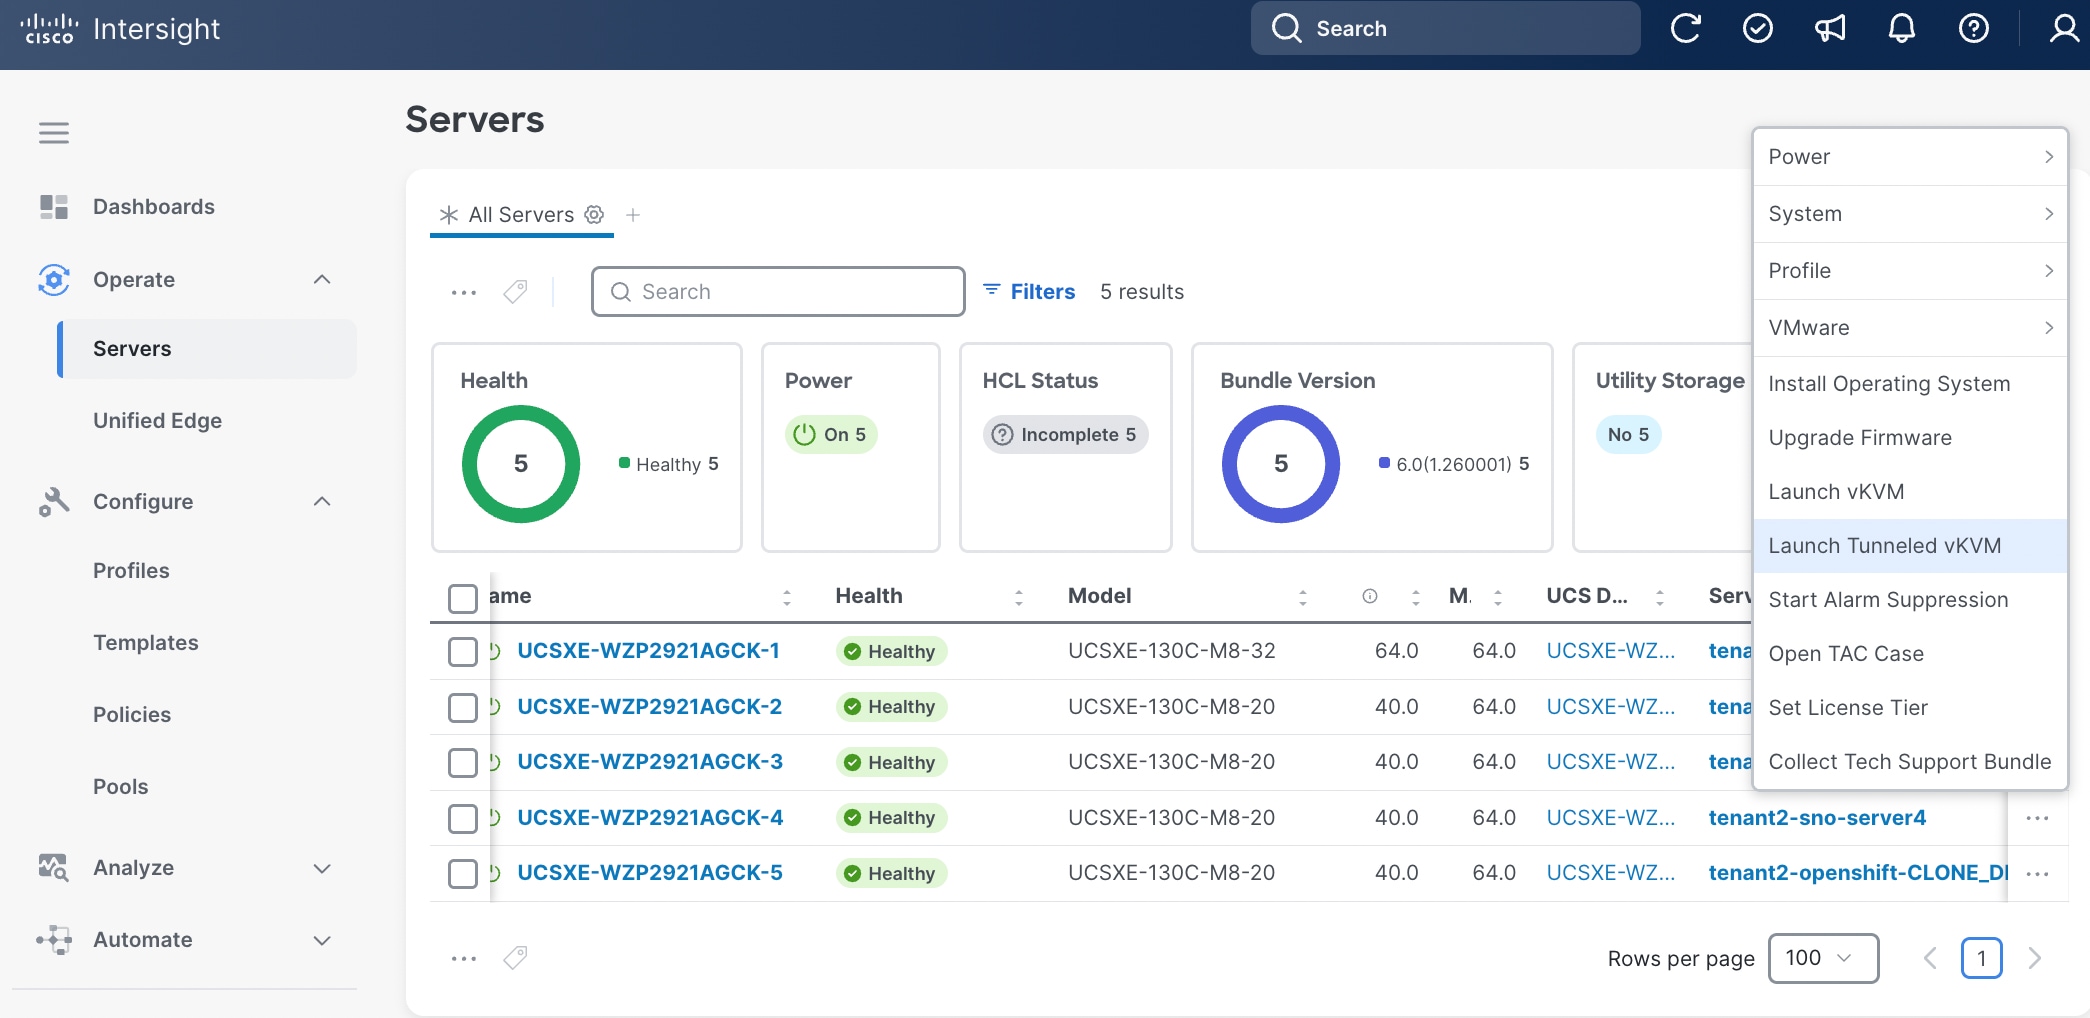Click the refresh icon in header

[x=1685, y=28]
